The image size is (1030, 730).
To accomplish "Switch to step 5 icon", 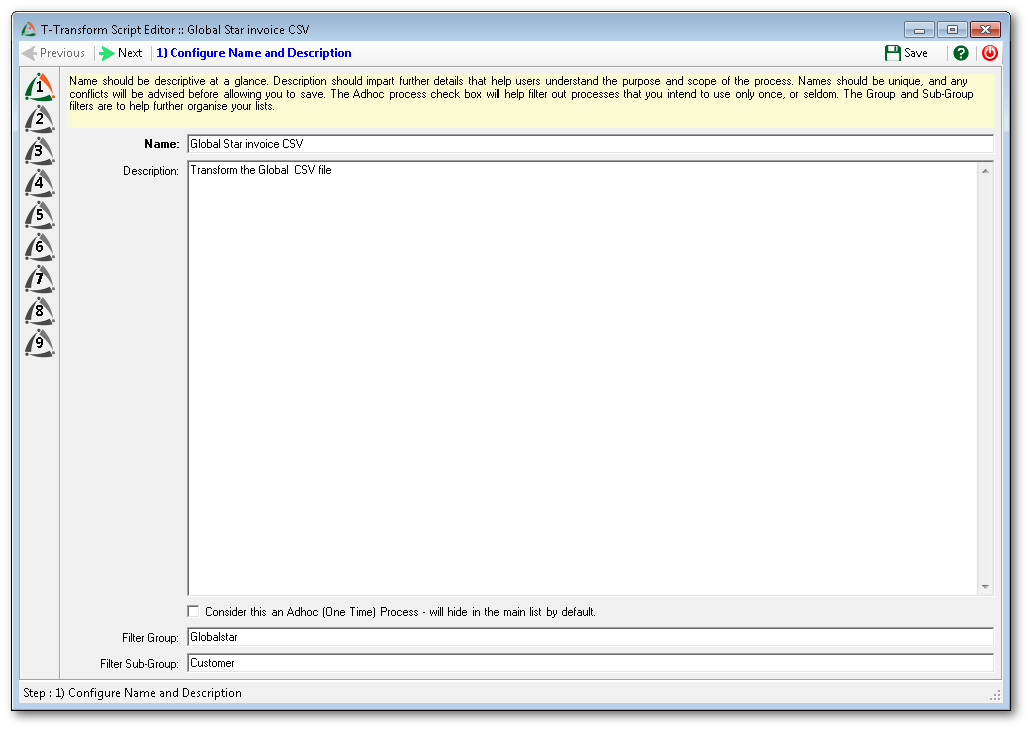I will point(39,216).
